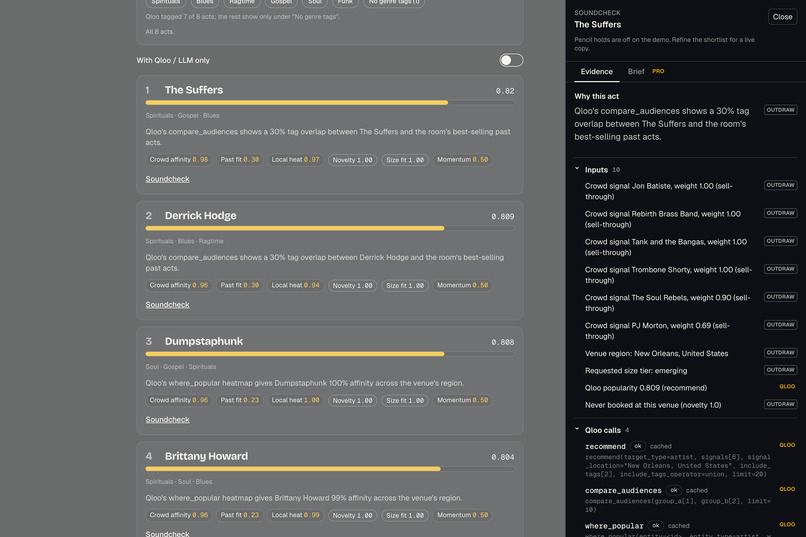This screenshot has width=806, height=537.
Task: Select the recommend call name
Action: [605, 446]
